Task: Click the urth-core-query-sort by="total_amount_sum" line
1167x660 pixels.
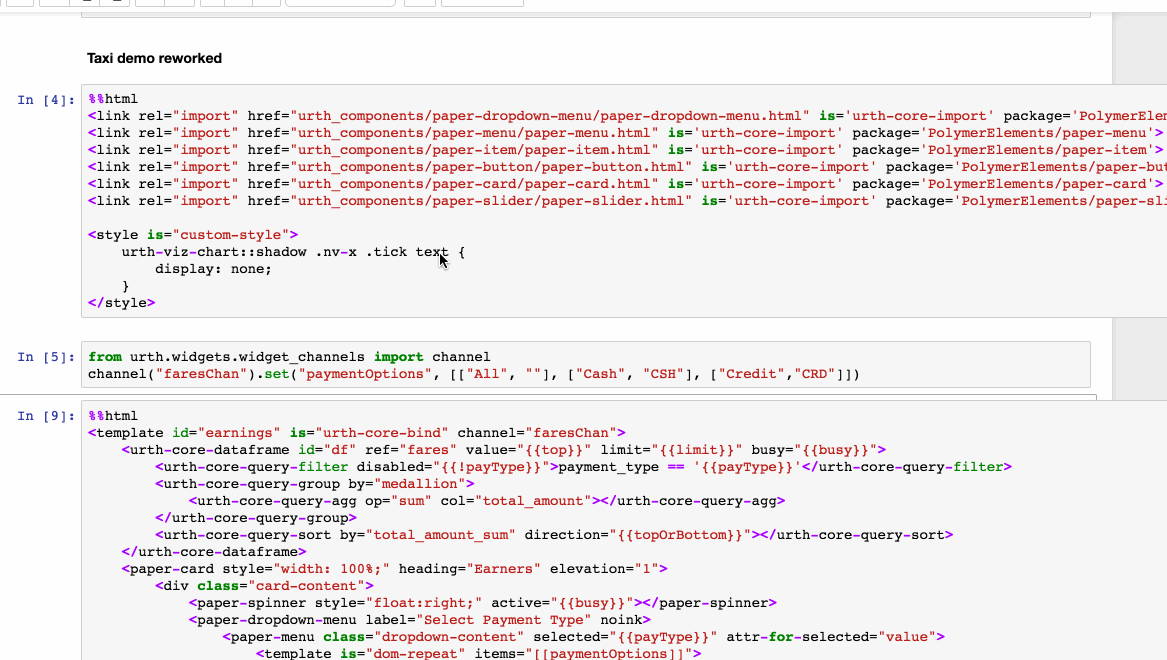Action: pos(554,535)
